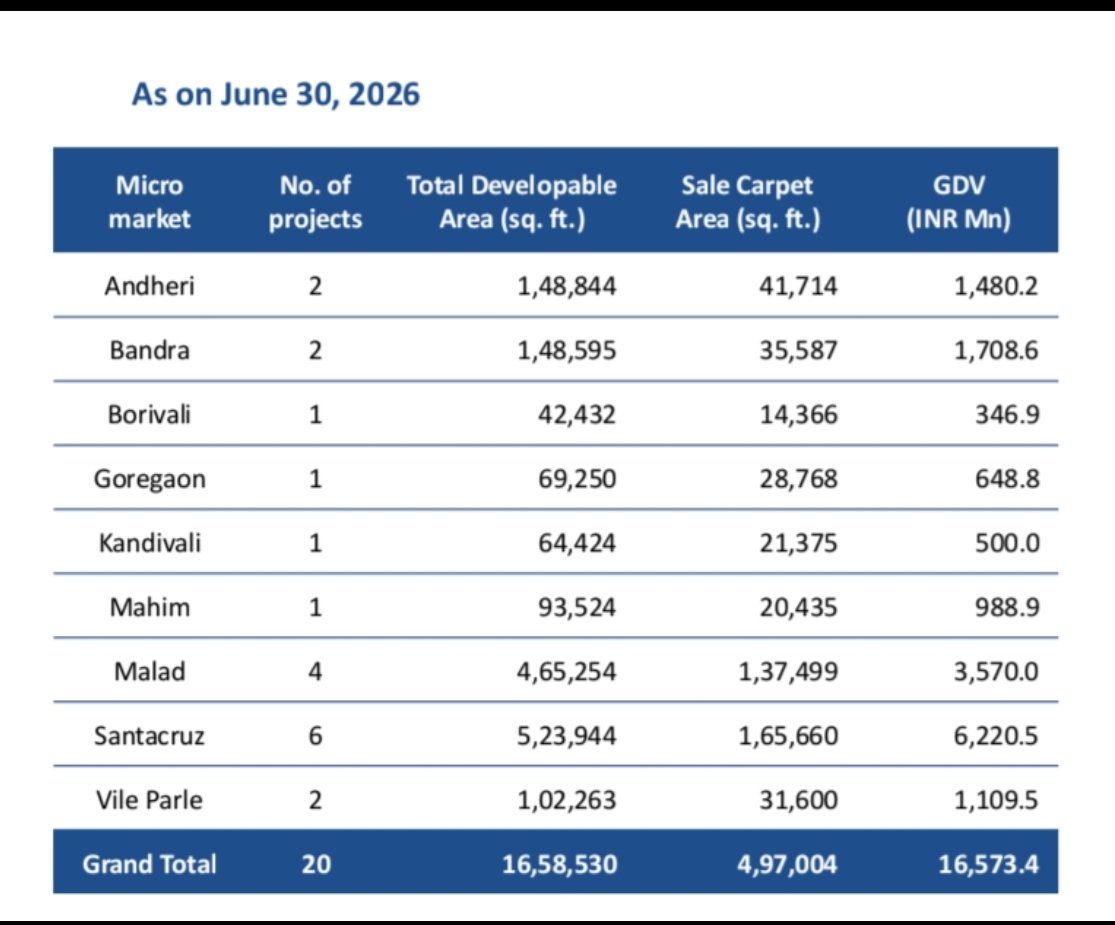
Task: Select Kandivali developable area 64,424
Action: click(577, 543)
